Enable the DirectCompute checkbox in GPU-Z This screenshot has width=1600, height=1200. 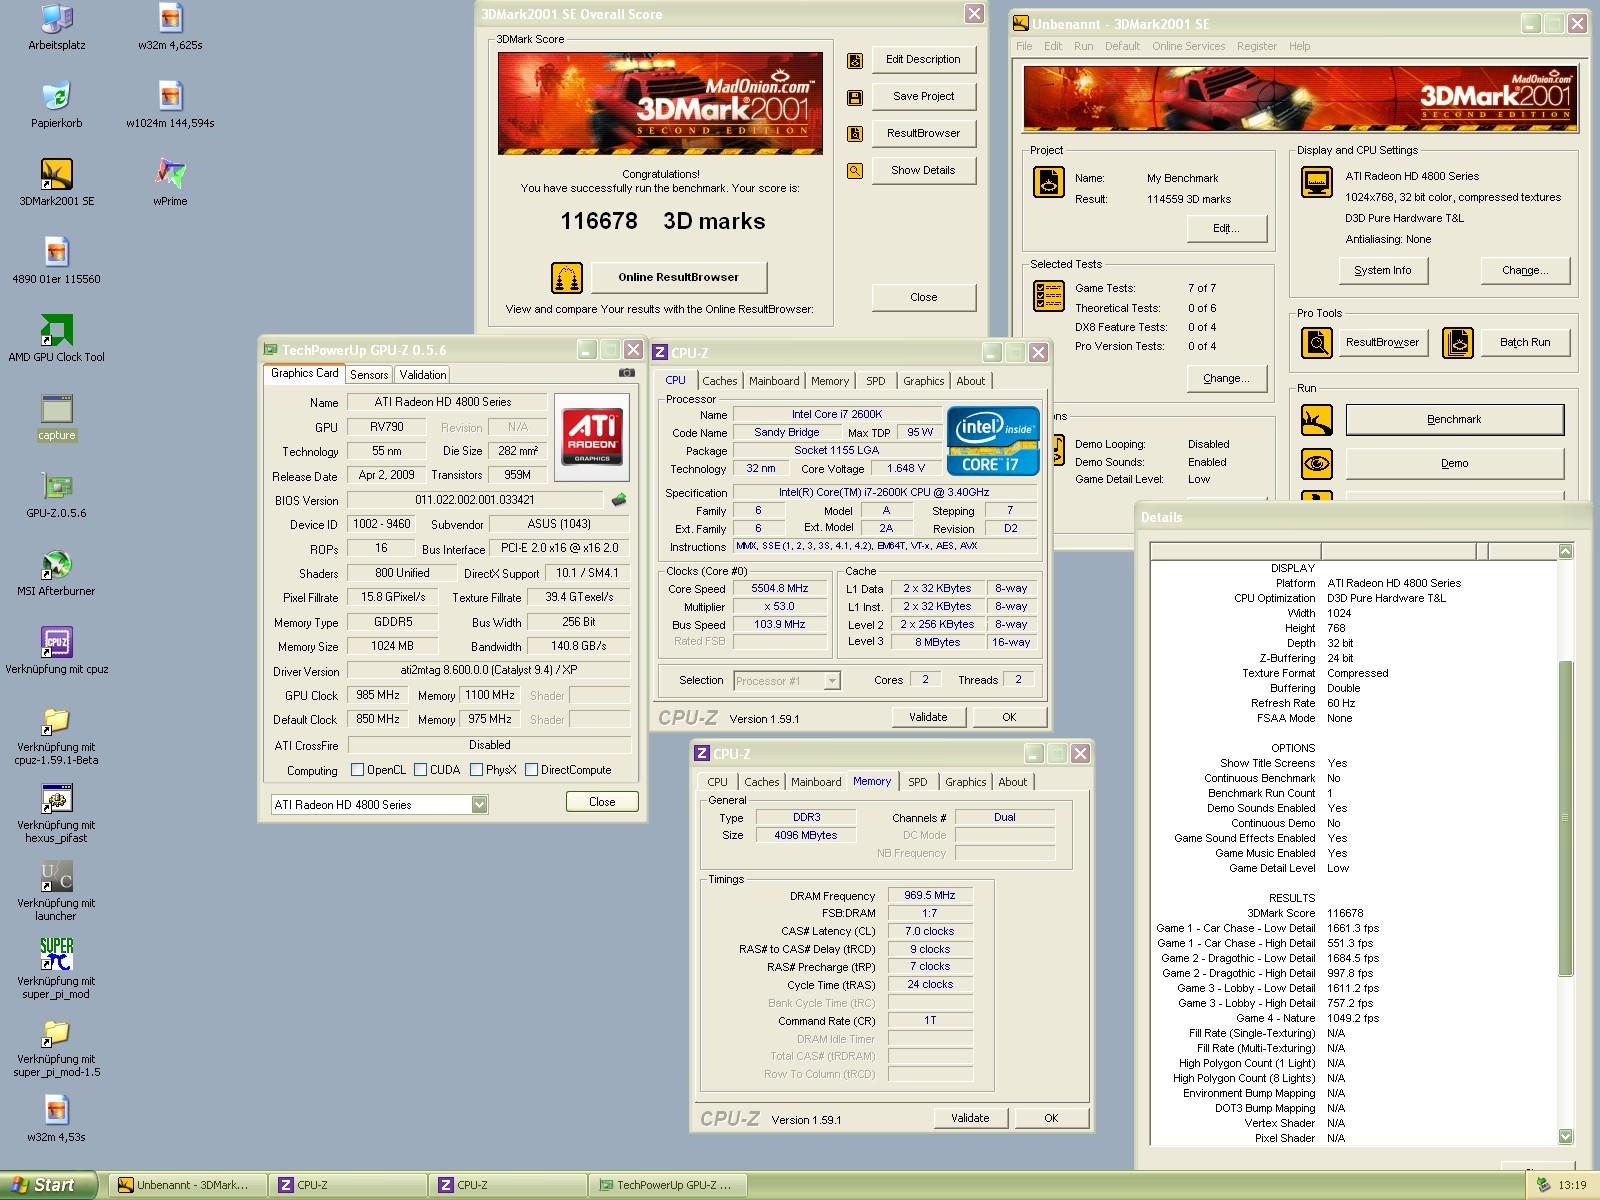point(532,770)
